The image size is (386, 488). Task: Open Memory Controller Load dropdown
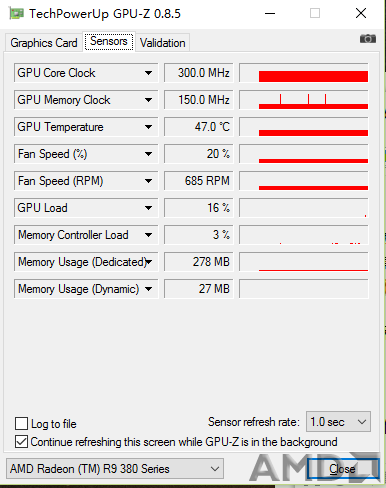point(86,235)
